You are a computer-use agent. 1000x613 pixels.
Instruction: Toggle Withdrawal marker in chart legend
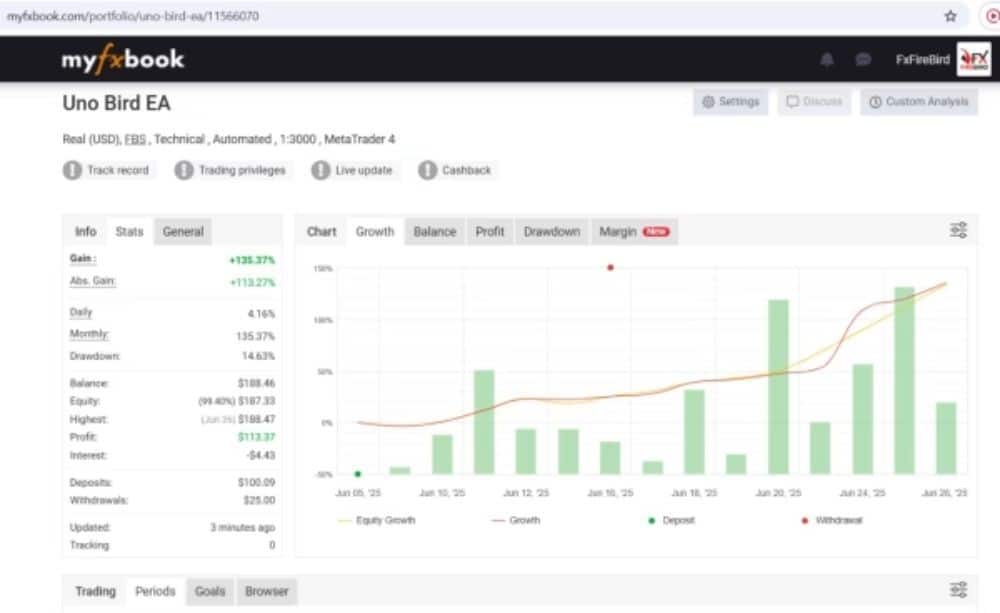point(832,521)
